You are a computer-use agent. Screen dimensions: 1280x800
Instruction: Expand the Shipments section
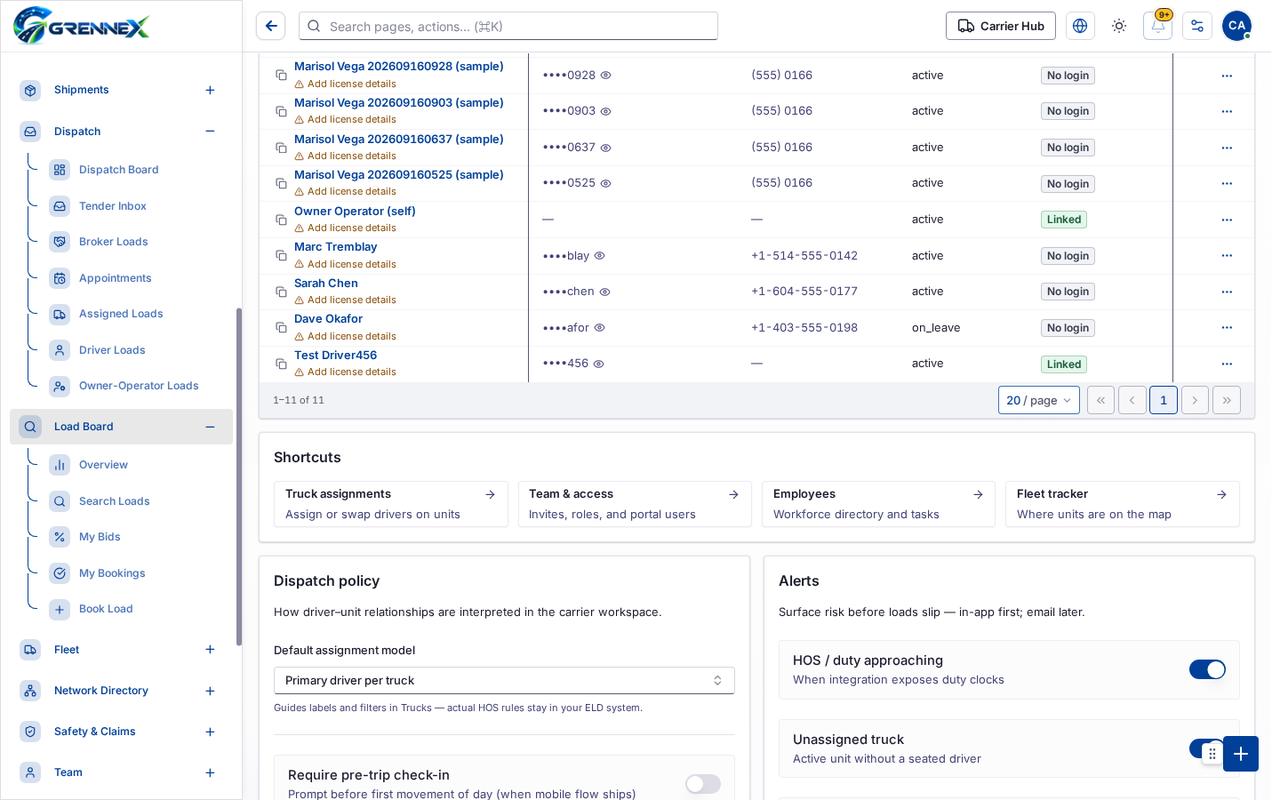pos(210,90)
